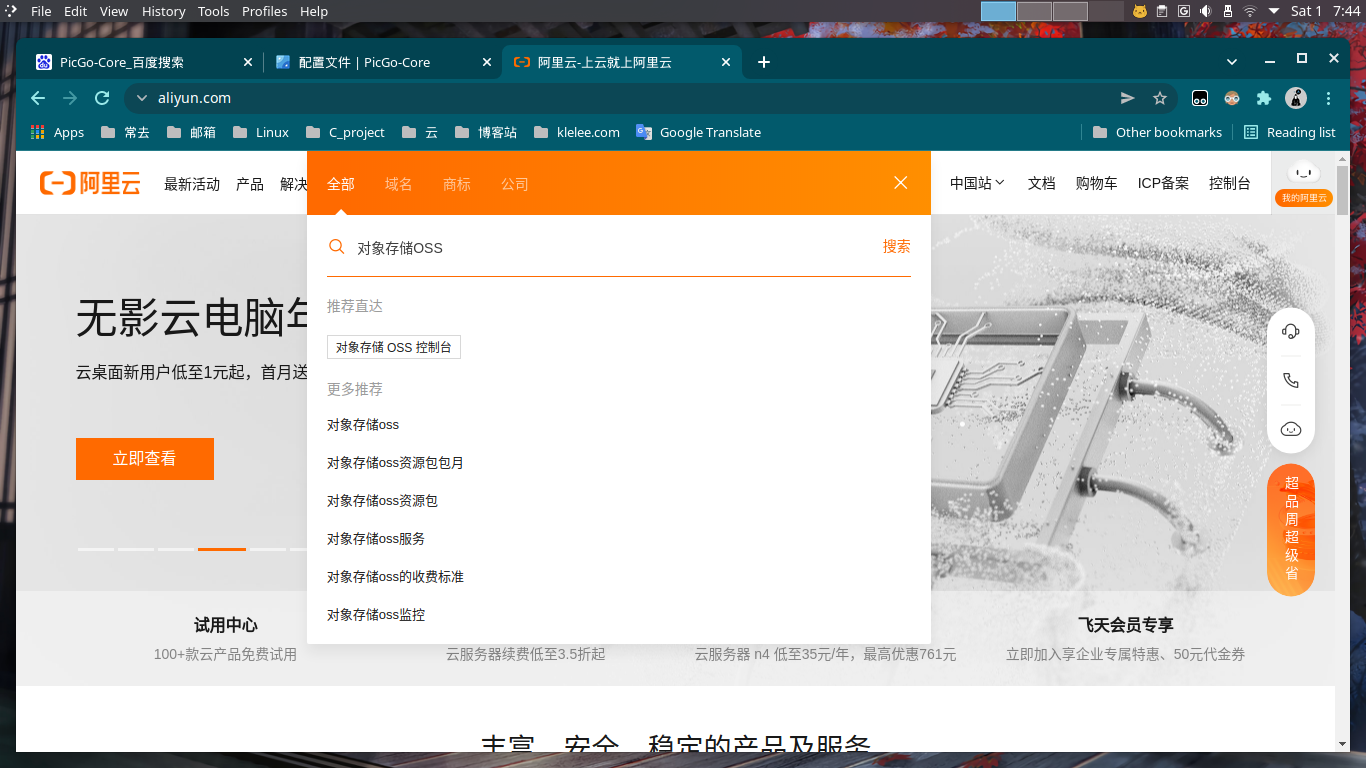Image resolution: width=1366 pixels, height=768 pixels.
Task: Open the Apps bookmarks shortcut
Action: point(58,132)
